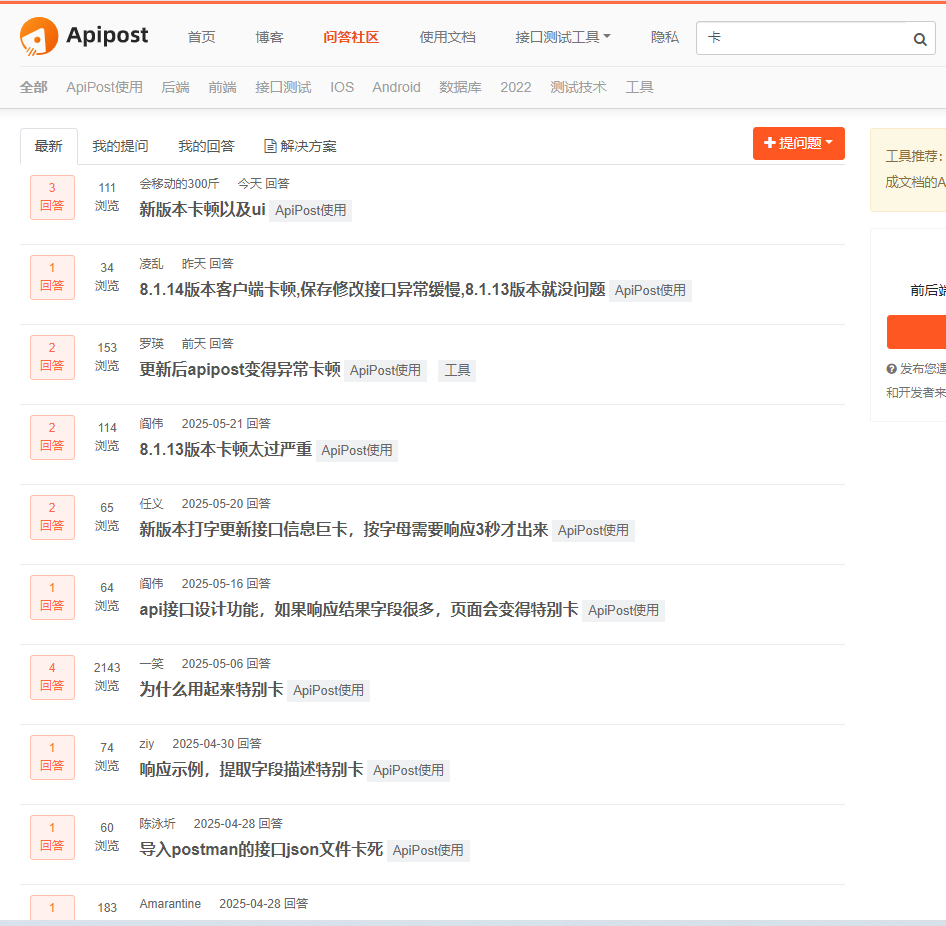
Task: Filter by IOS category
Action: 342,87
